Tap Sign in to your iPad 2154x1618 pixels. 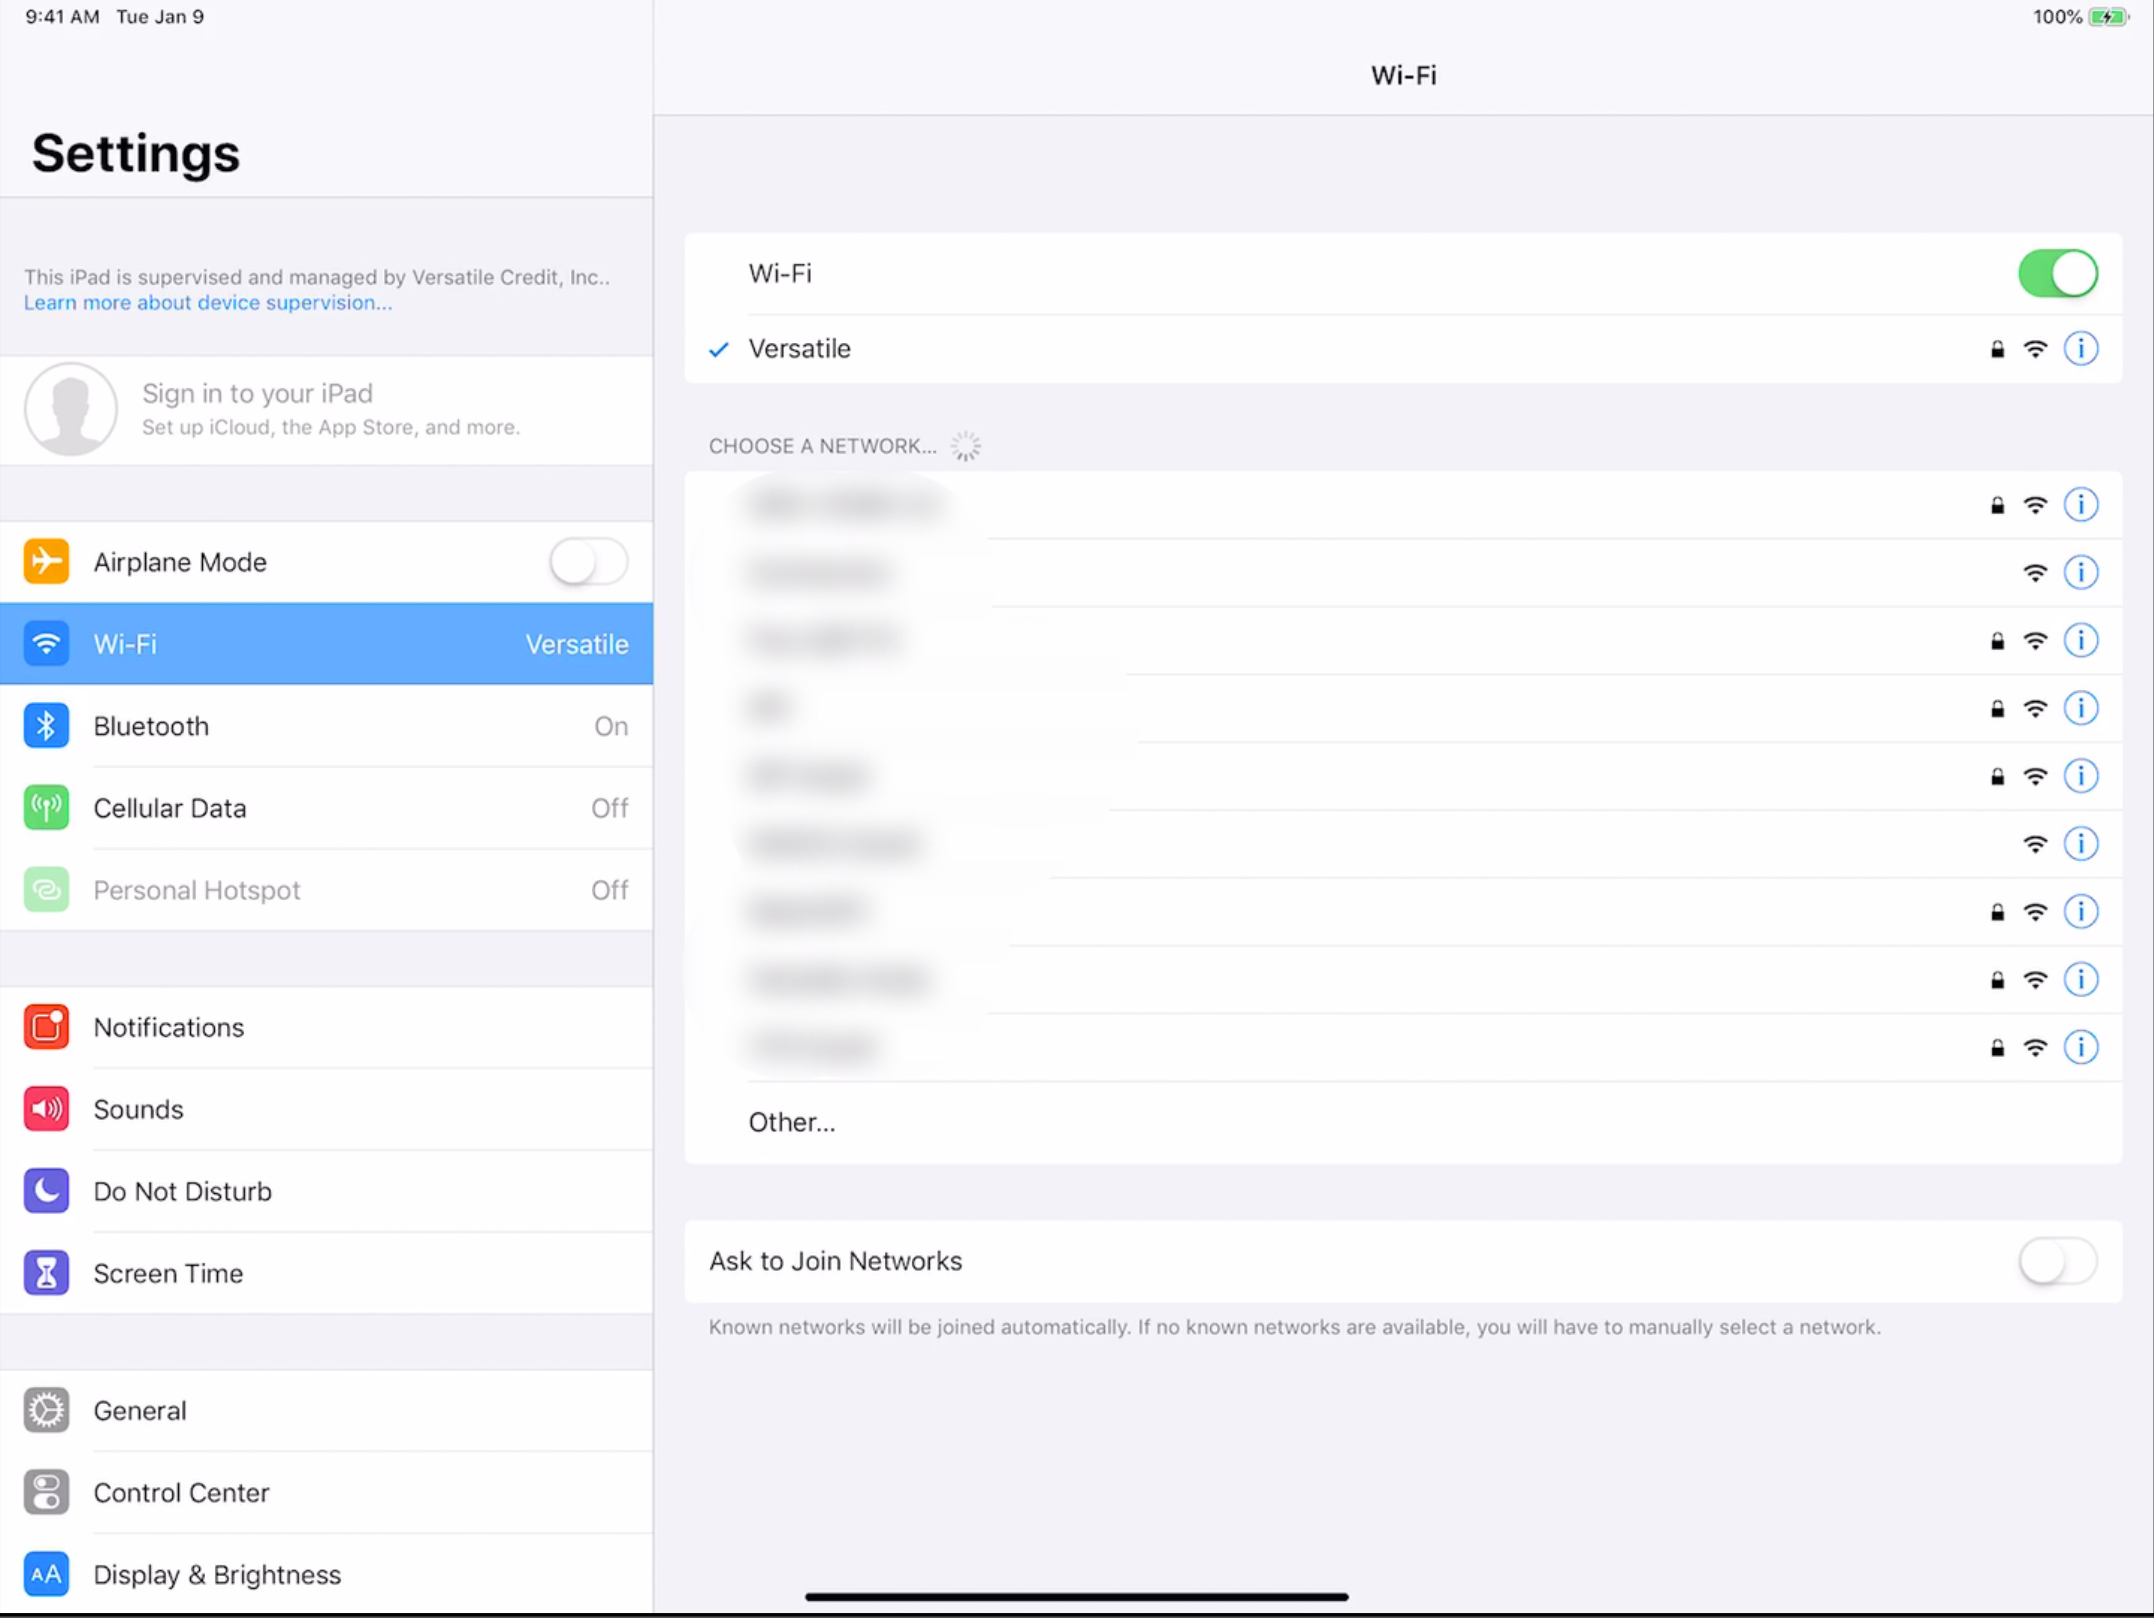tap(257, 393)
